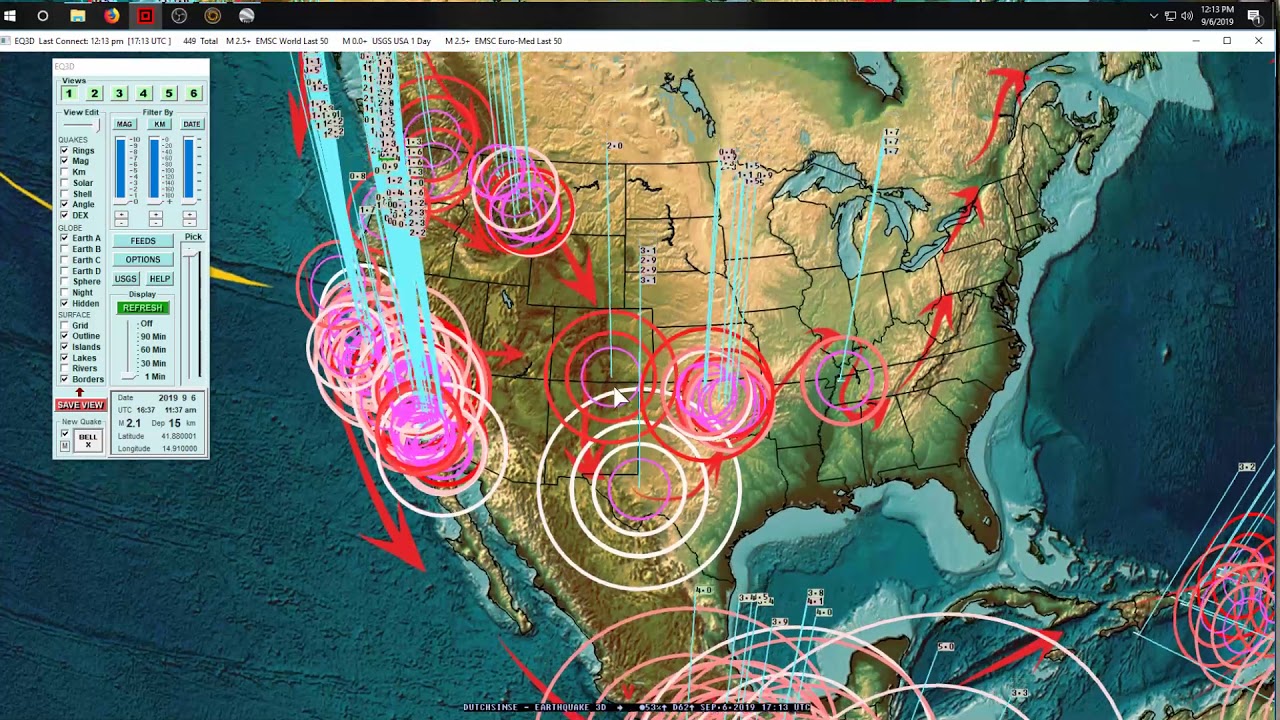Screen dimensions: 1280x720
Task: Filter quakes by DATE button
Action: [x=192, y=124]
